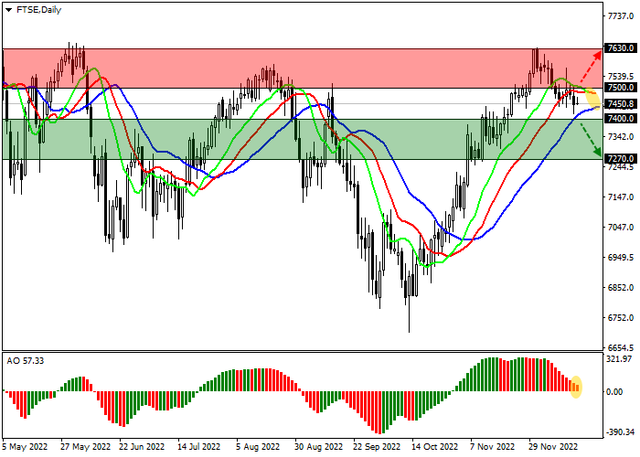Image resolution: width=640 pixels, height=457 pixels.
Task: Click the -390.34 oscillator scale value
Action: click(x=620, y=432)
